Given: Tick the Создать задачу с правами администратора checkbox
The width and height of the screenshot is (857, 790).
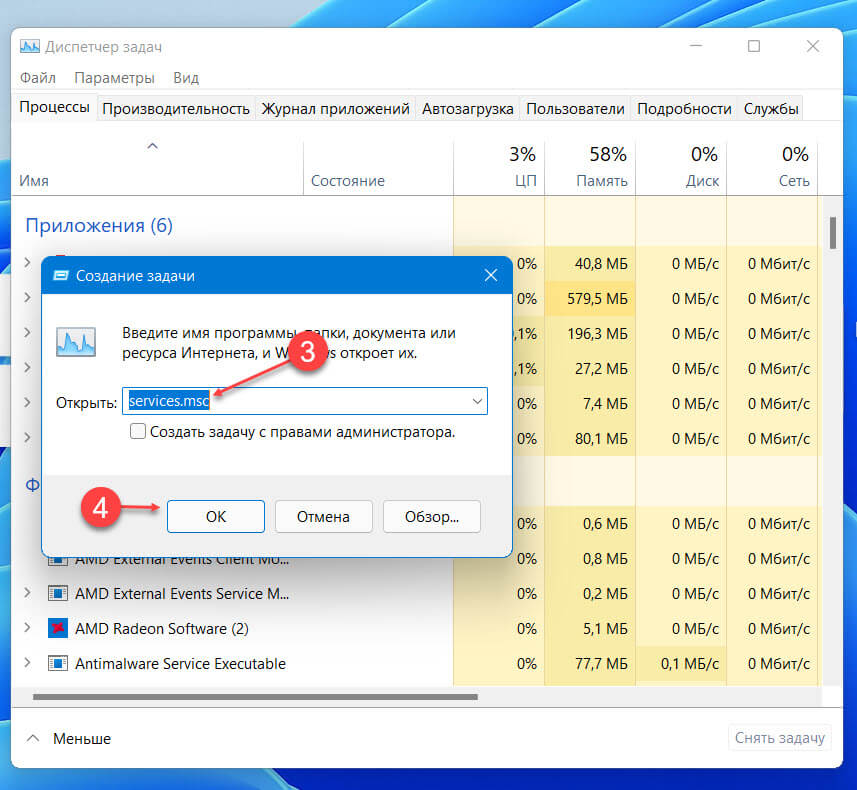Looking at the screenshot, I should [x=138, y=431].
